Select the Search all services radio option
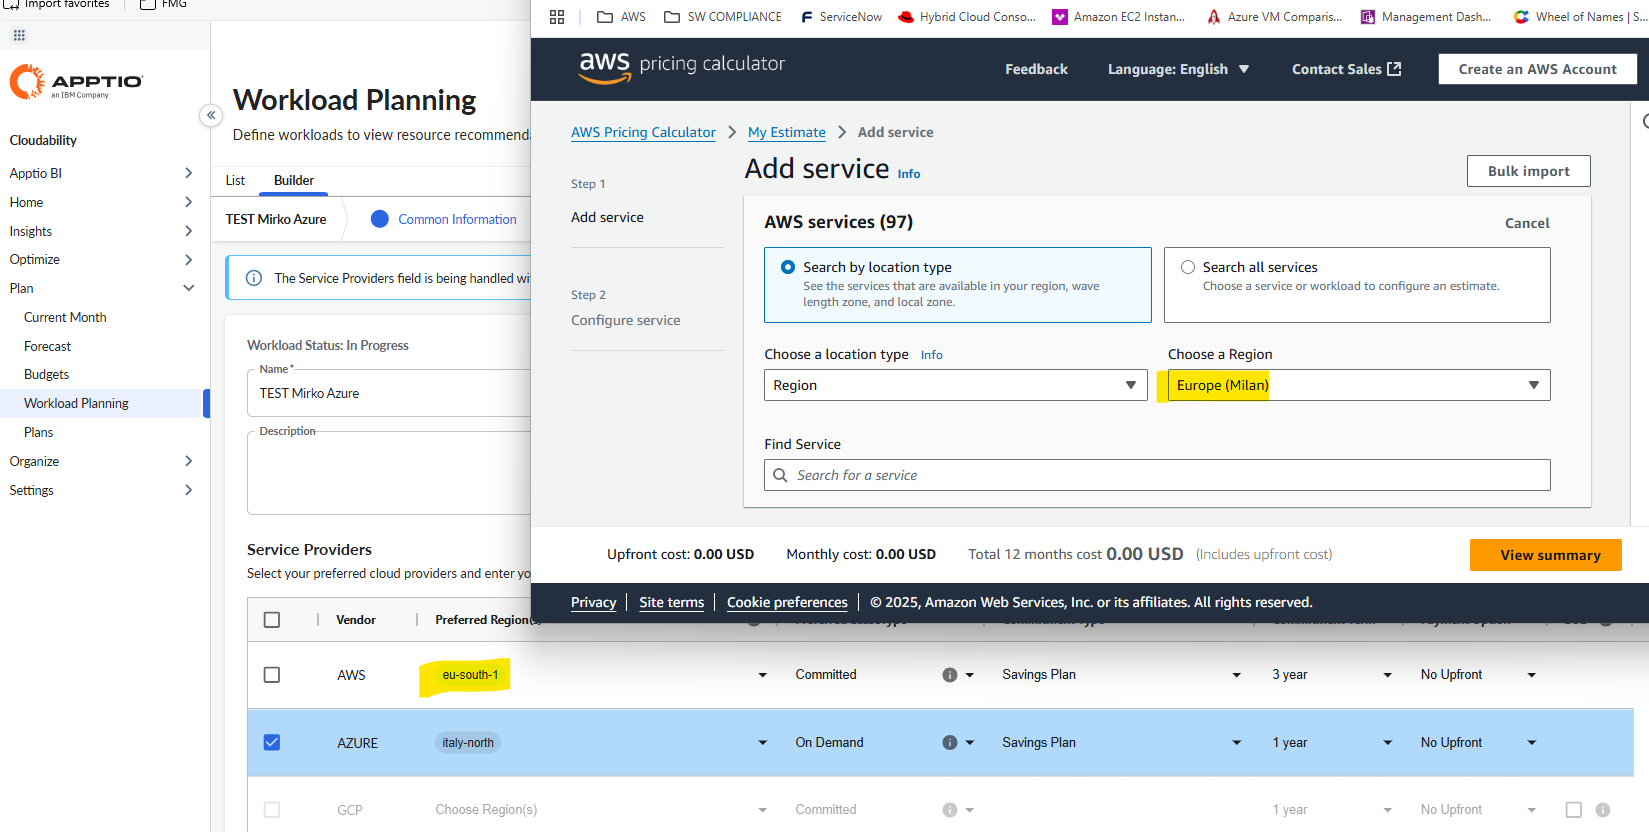The height and width of the screenshot is (832, 1649). (x=1188, y=267)
